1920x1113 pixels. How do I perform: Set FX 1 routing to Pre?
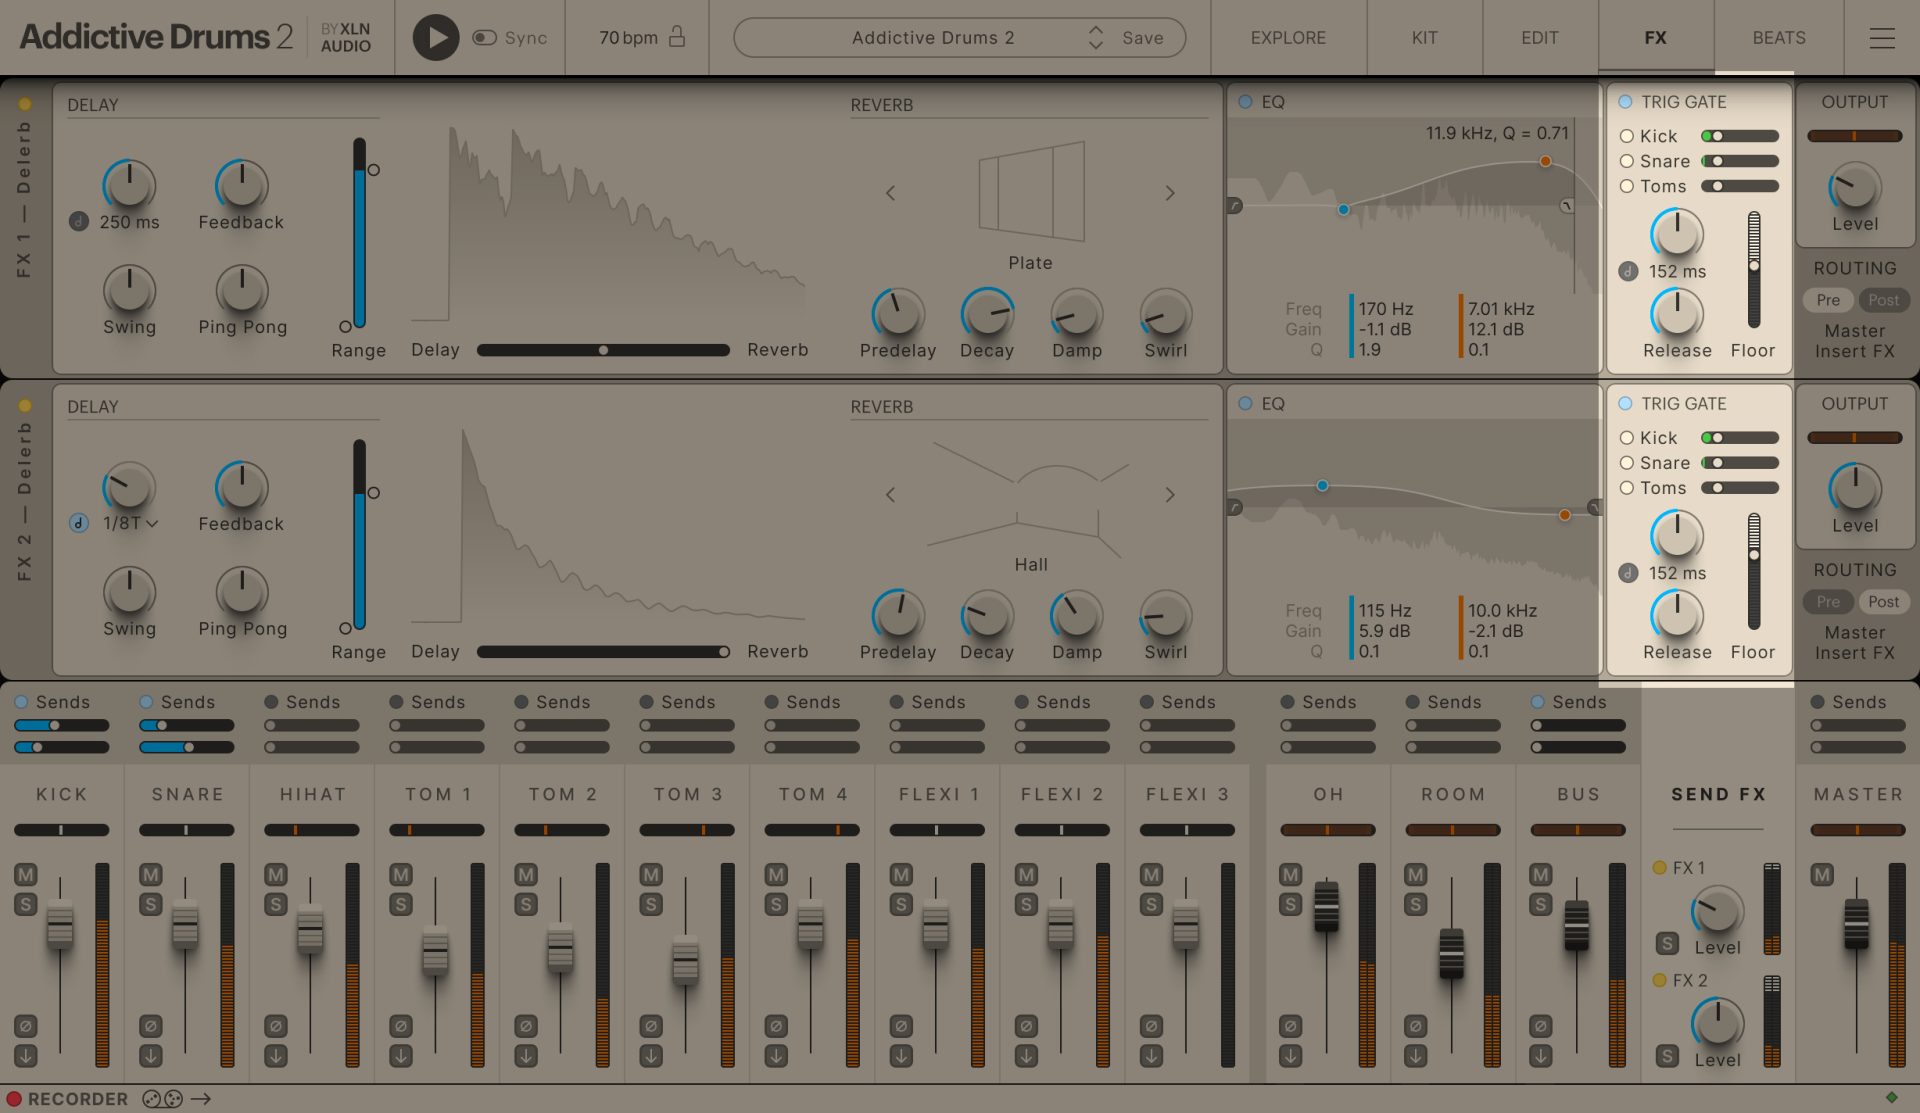click(1828, 300)
